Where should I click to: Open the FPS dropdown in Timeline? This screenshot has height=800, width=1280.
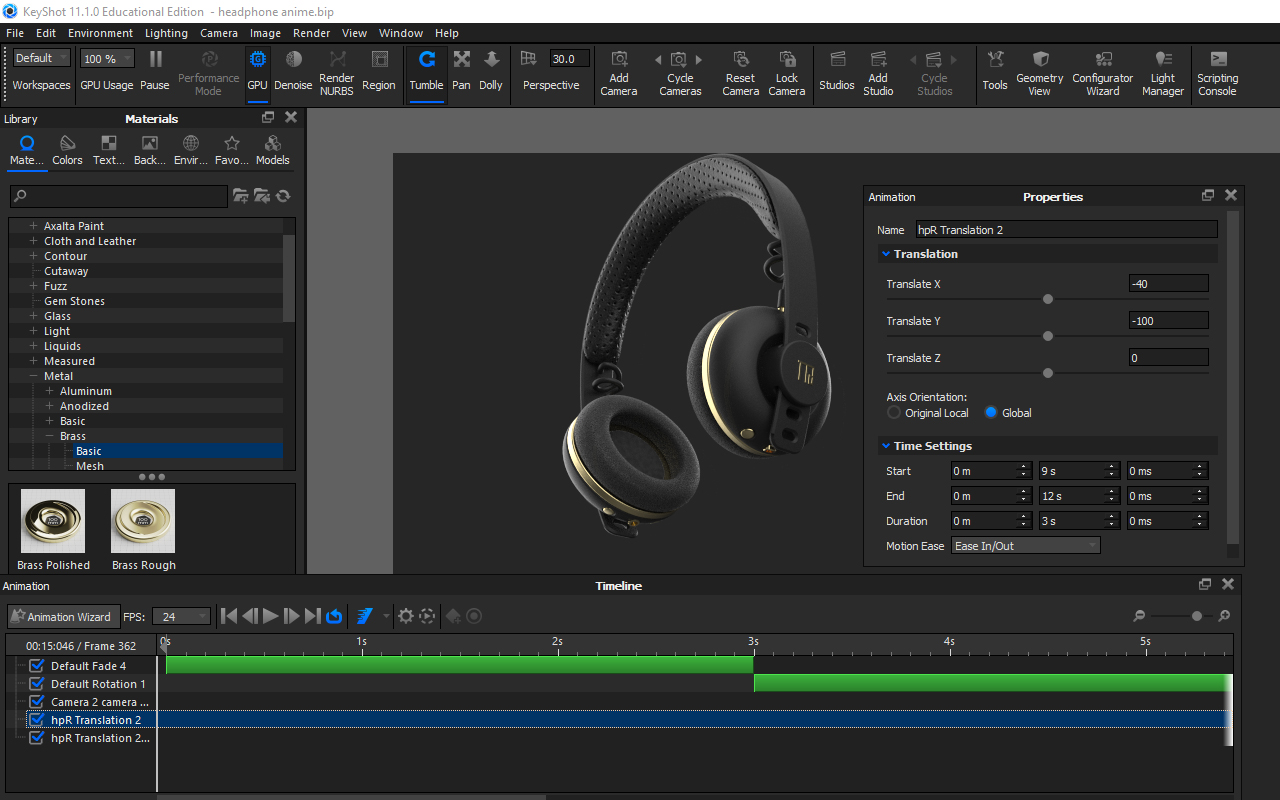coord(181,616)
